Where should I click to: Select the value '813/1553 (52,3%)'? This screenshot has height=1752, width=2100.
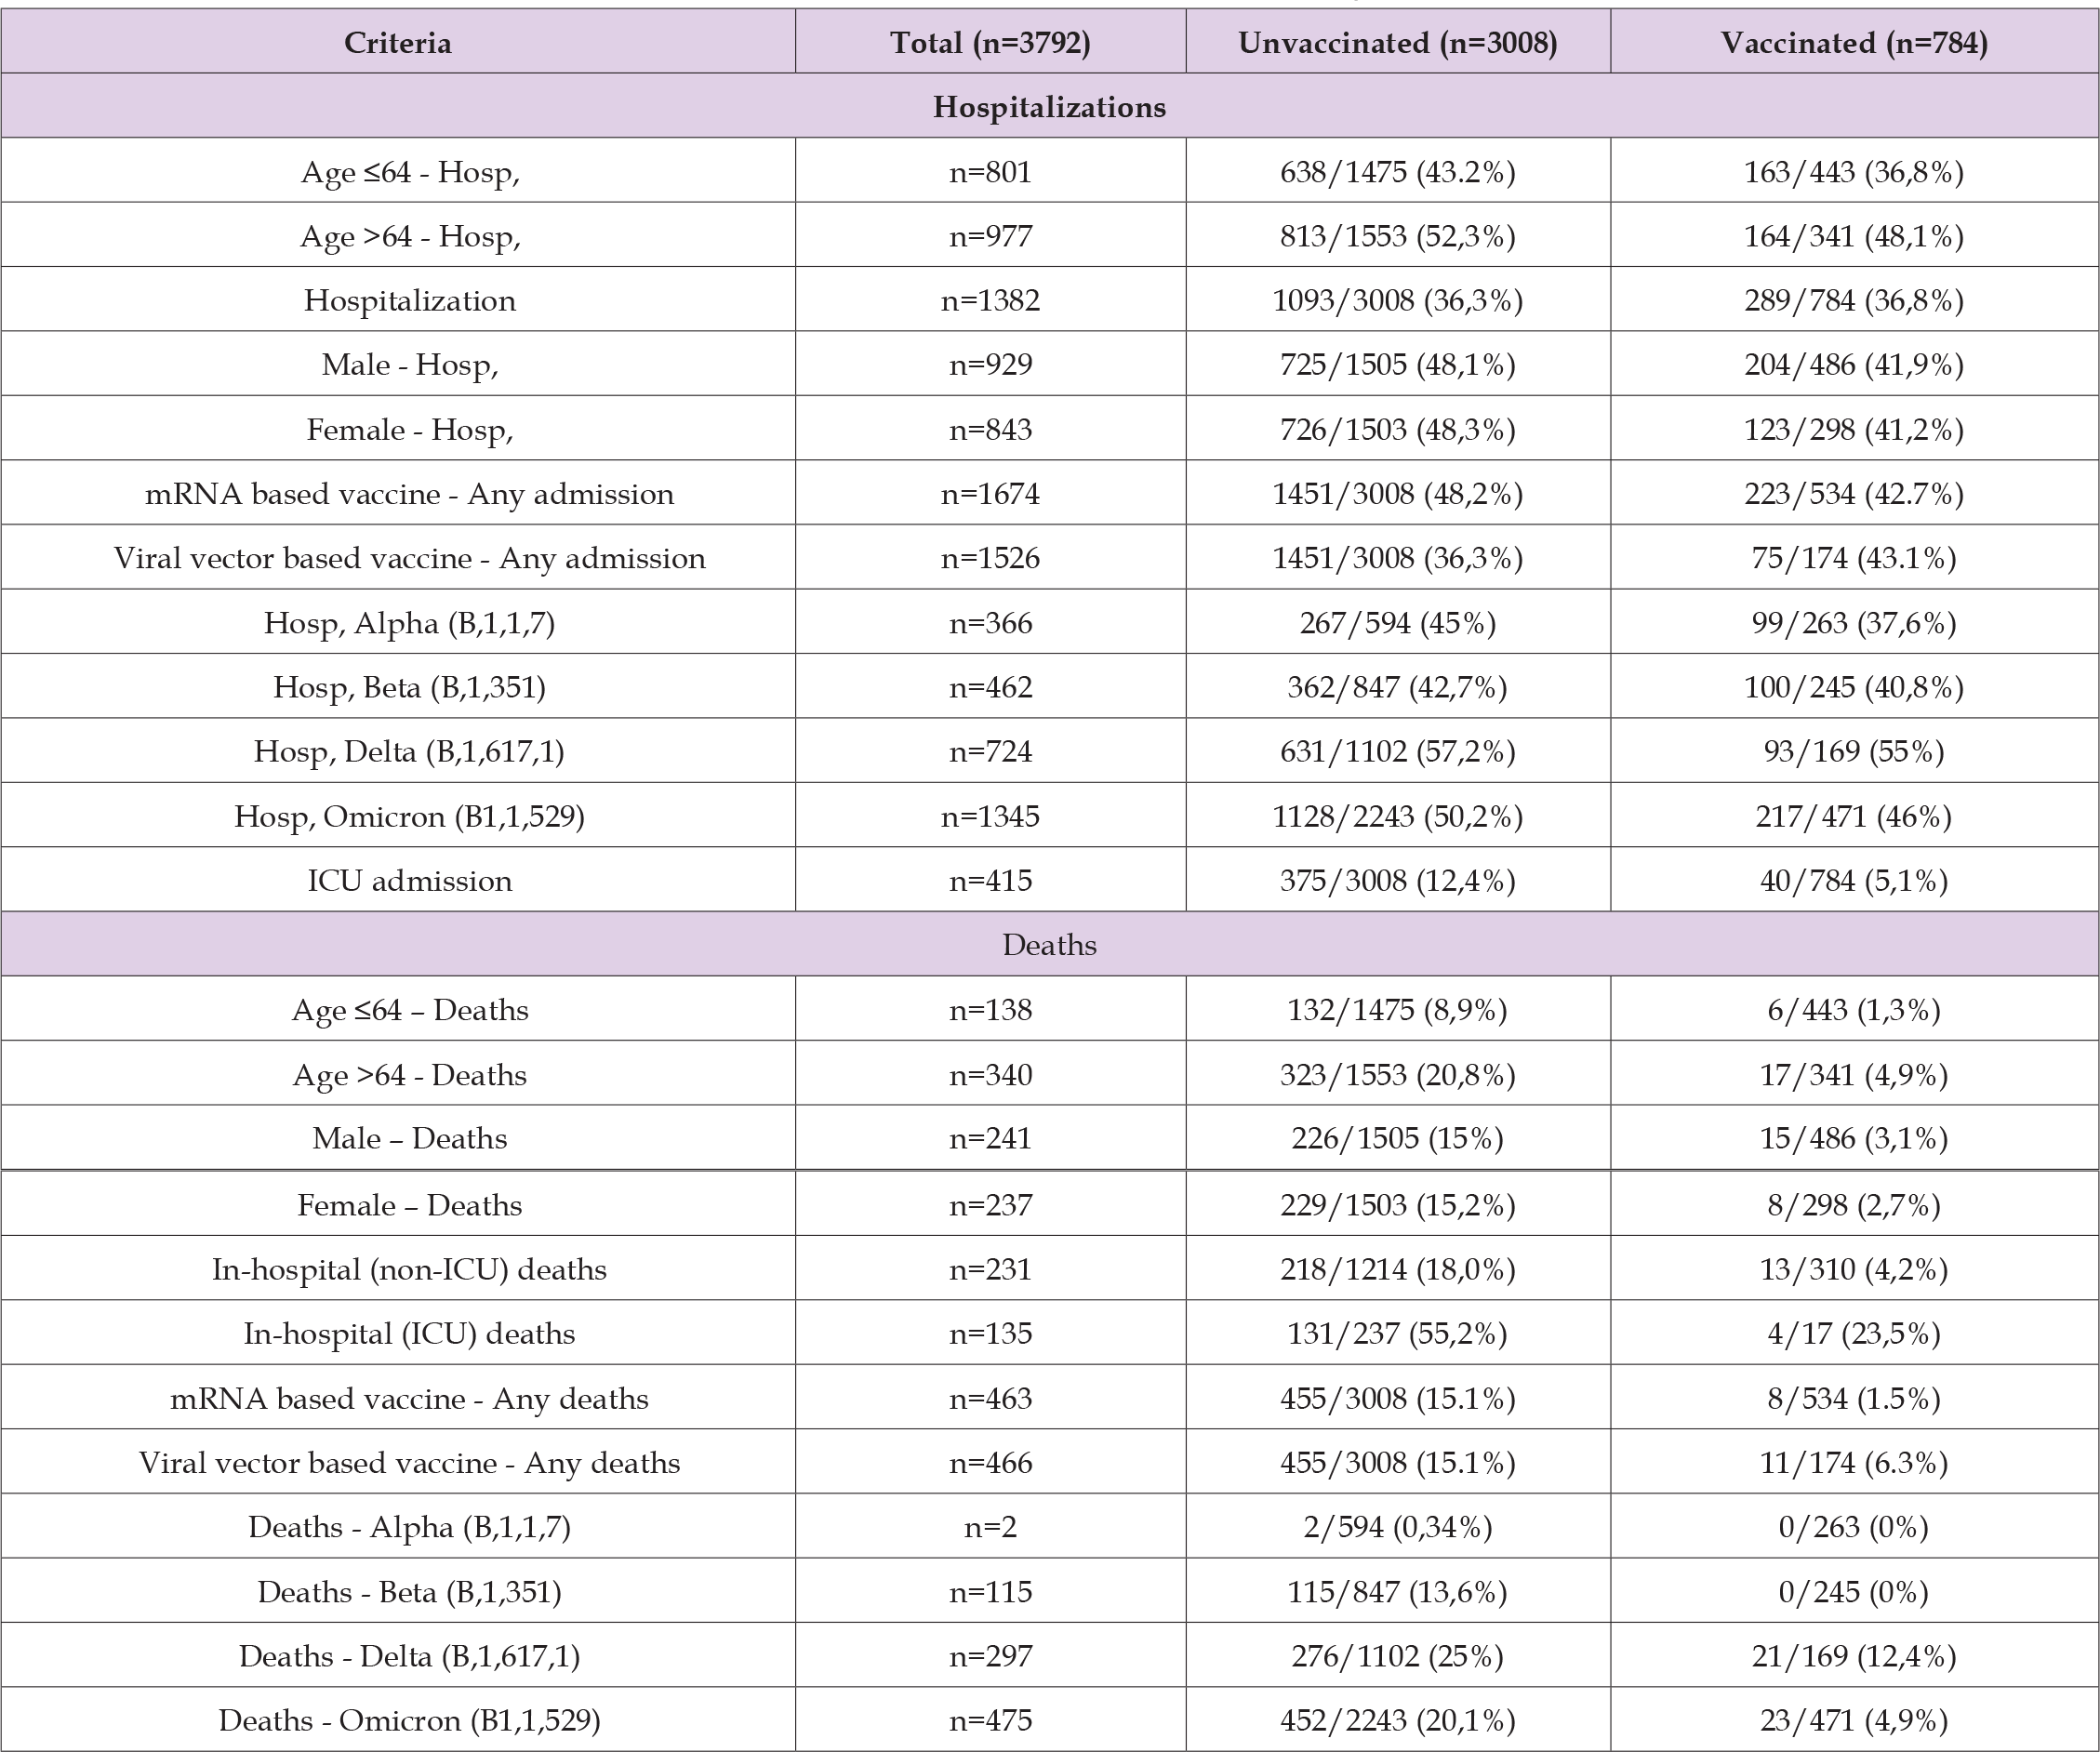1398,236
